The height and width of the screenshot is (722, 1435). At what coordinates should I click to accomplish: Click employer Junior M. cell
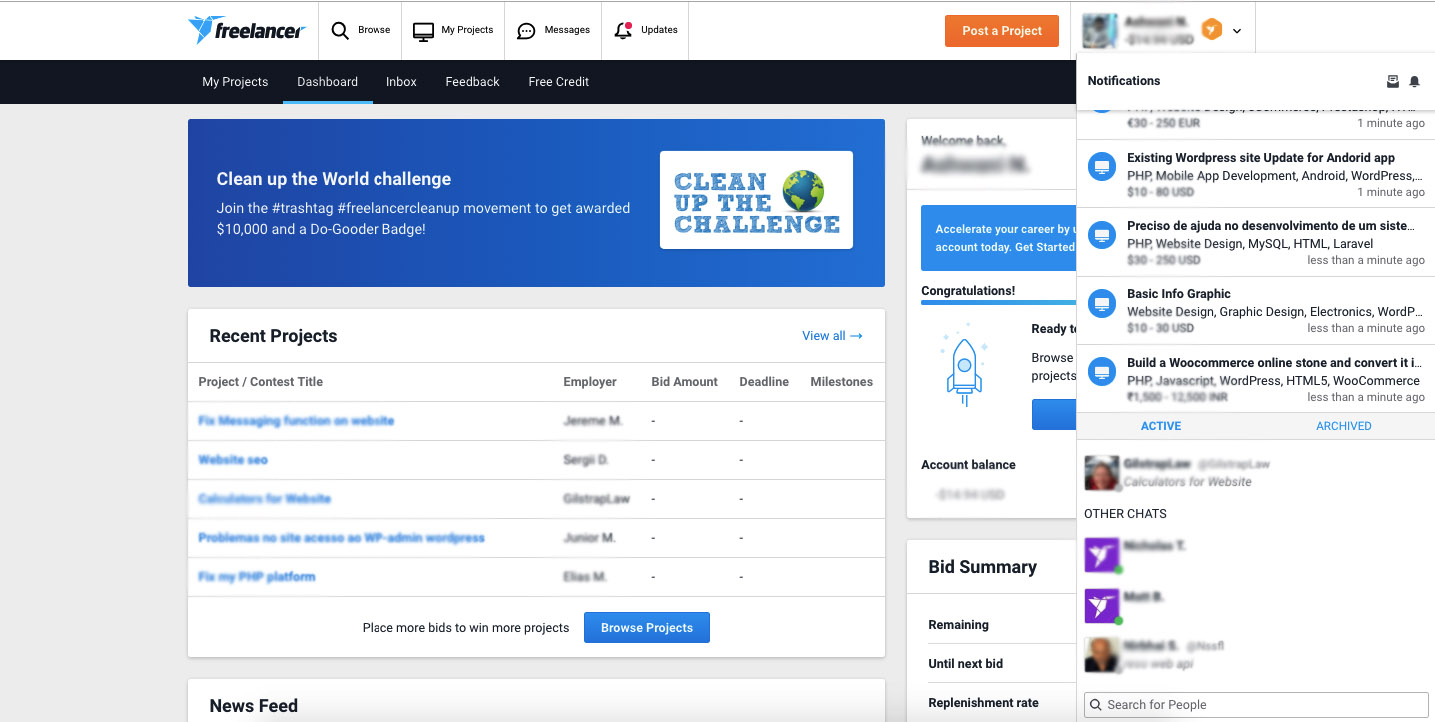click(x=590, y=538)
